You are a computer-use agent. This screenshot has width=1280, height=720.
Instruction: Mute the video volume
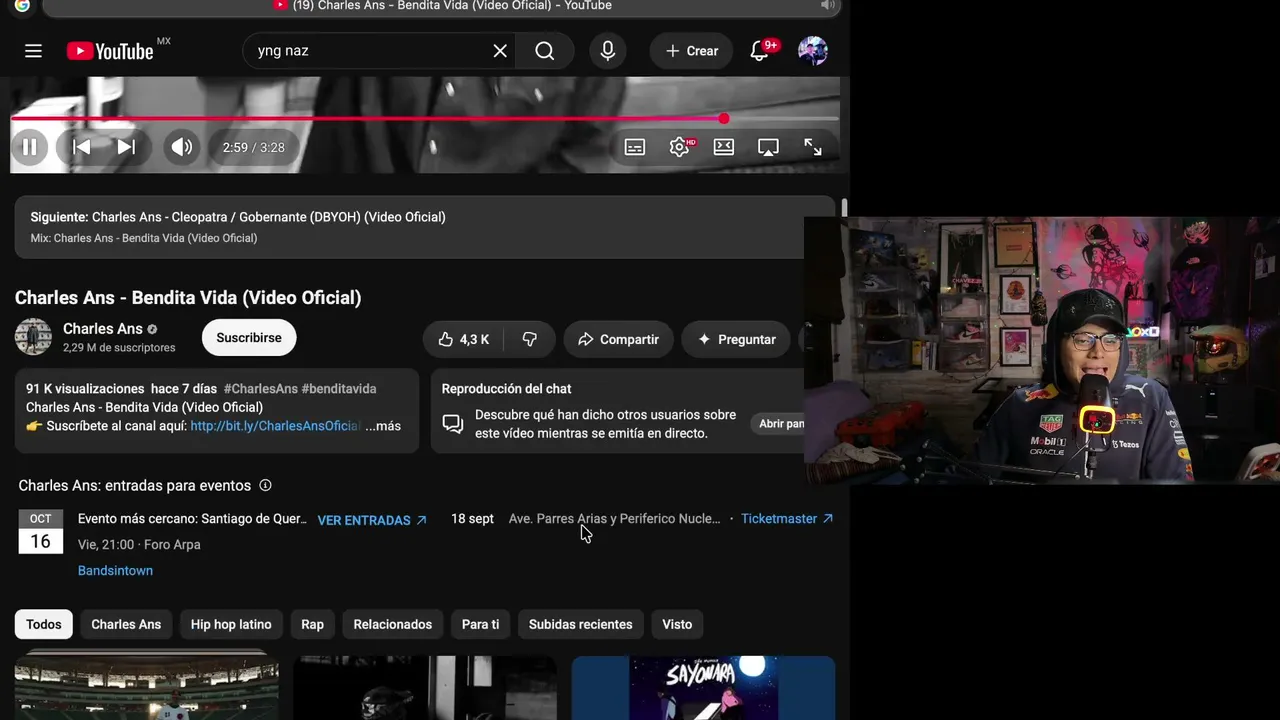point(181,147)
